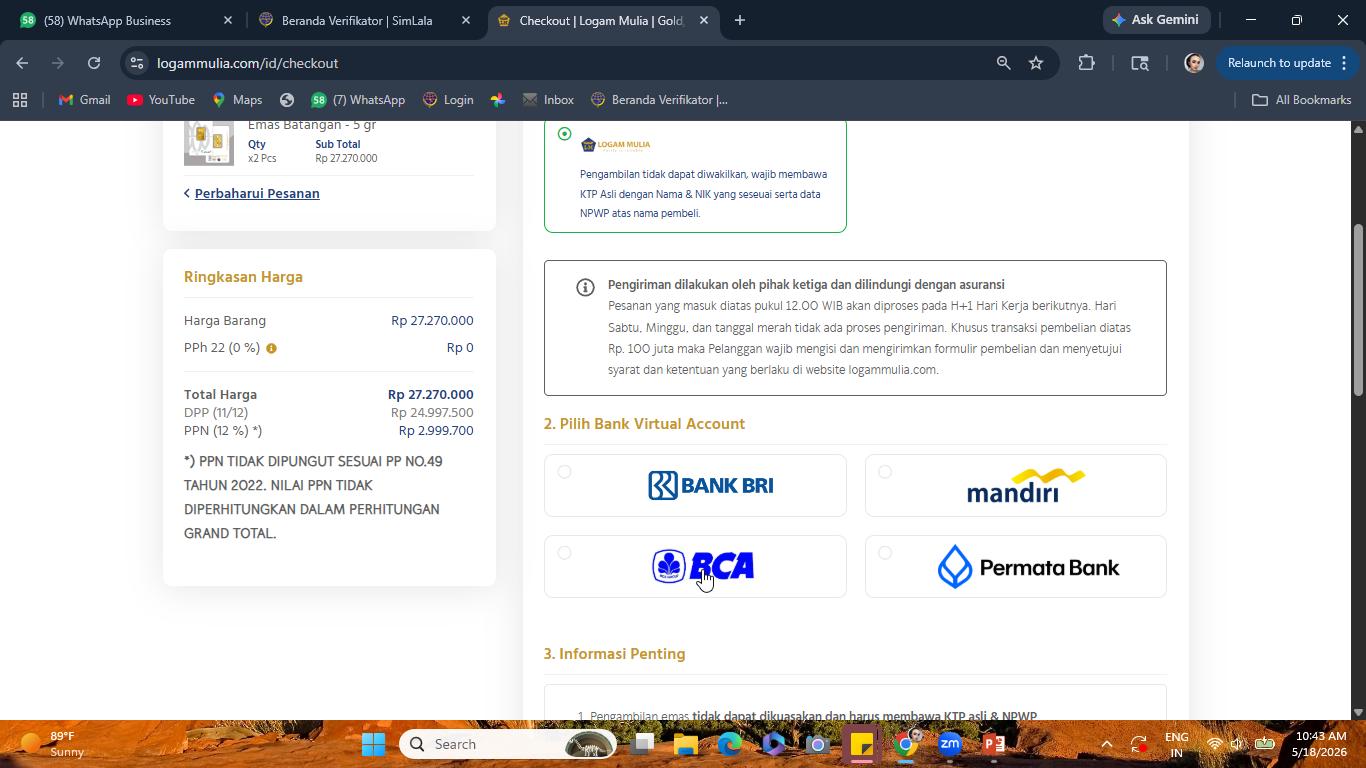
Task: Open the Extensions puzzle icon
Action: pyautogui.click(x=1086, y=63)
